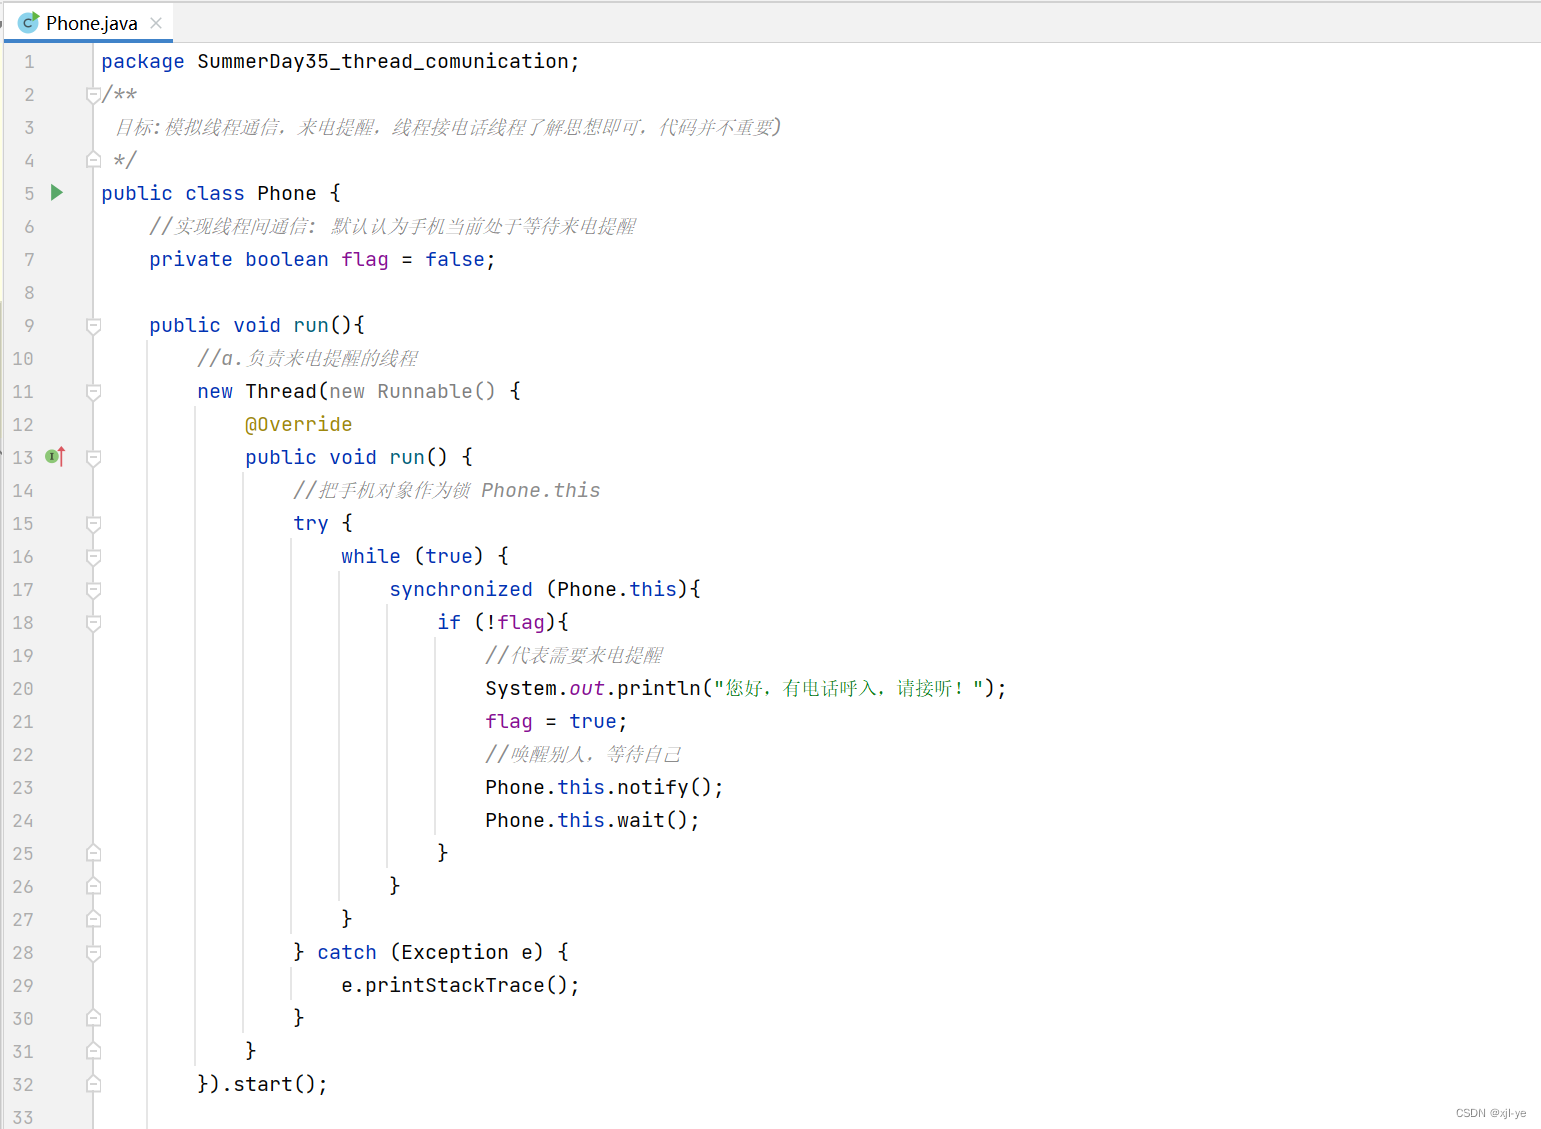The height and width of the screenshot is (1129, 1541).
Task: Click the flag field in its declaration
Action: (365, 260)
